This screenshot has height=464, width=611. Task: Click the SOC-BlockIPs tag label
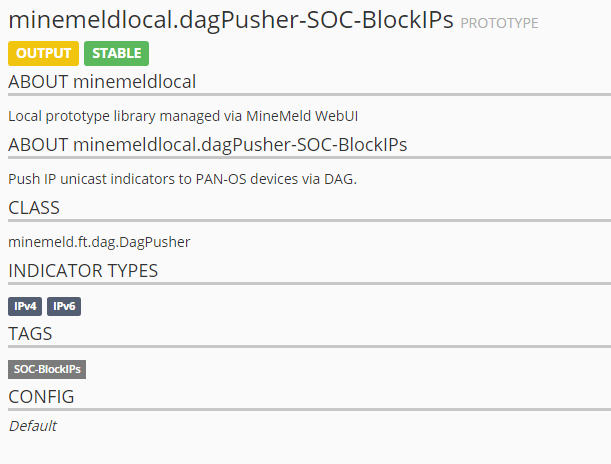[47, 369]
